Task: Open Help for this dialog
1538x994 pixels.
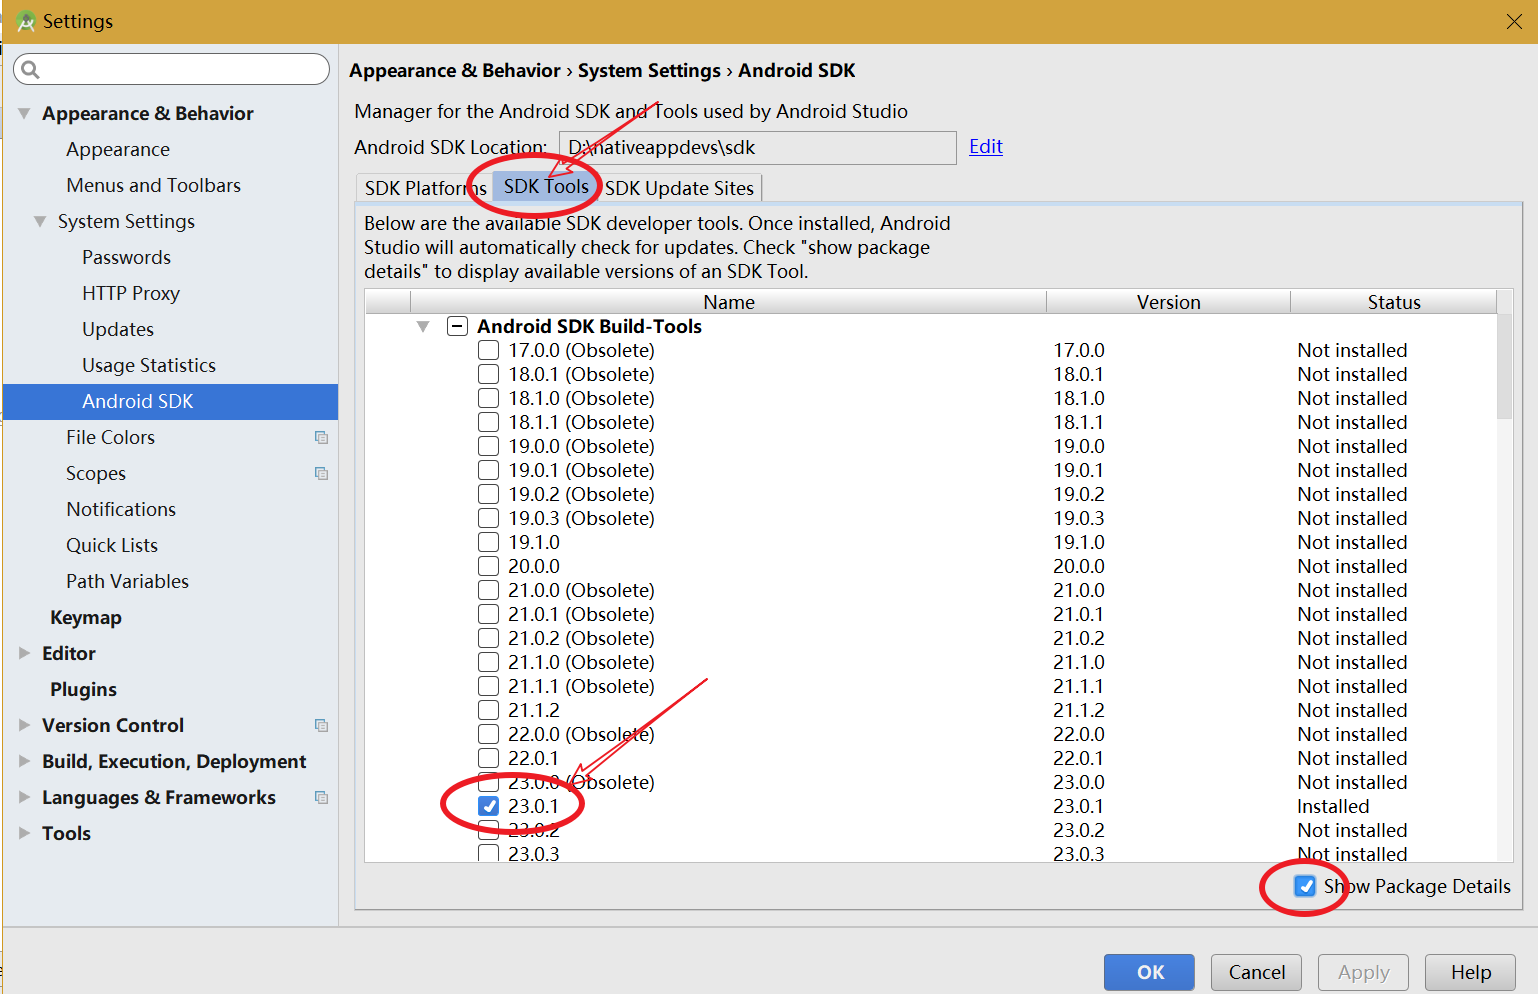Action: [1470, 972]
